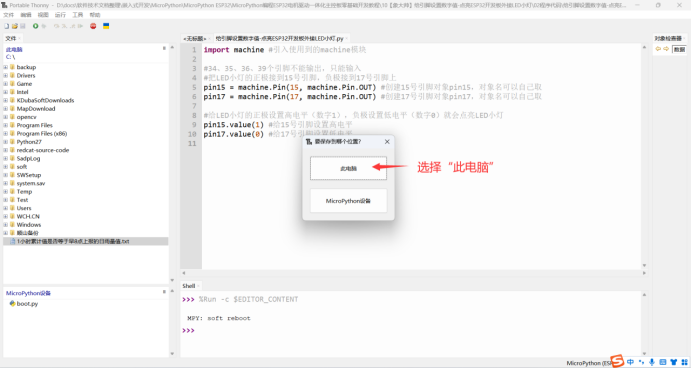Expand the opencv folder
Image resolution: width=692 pixels, height=368 pixels.
coord(6,117)
